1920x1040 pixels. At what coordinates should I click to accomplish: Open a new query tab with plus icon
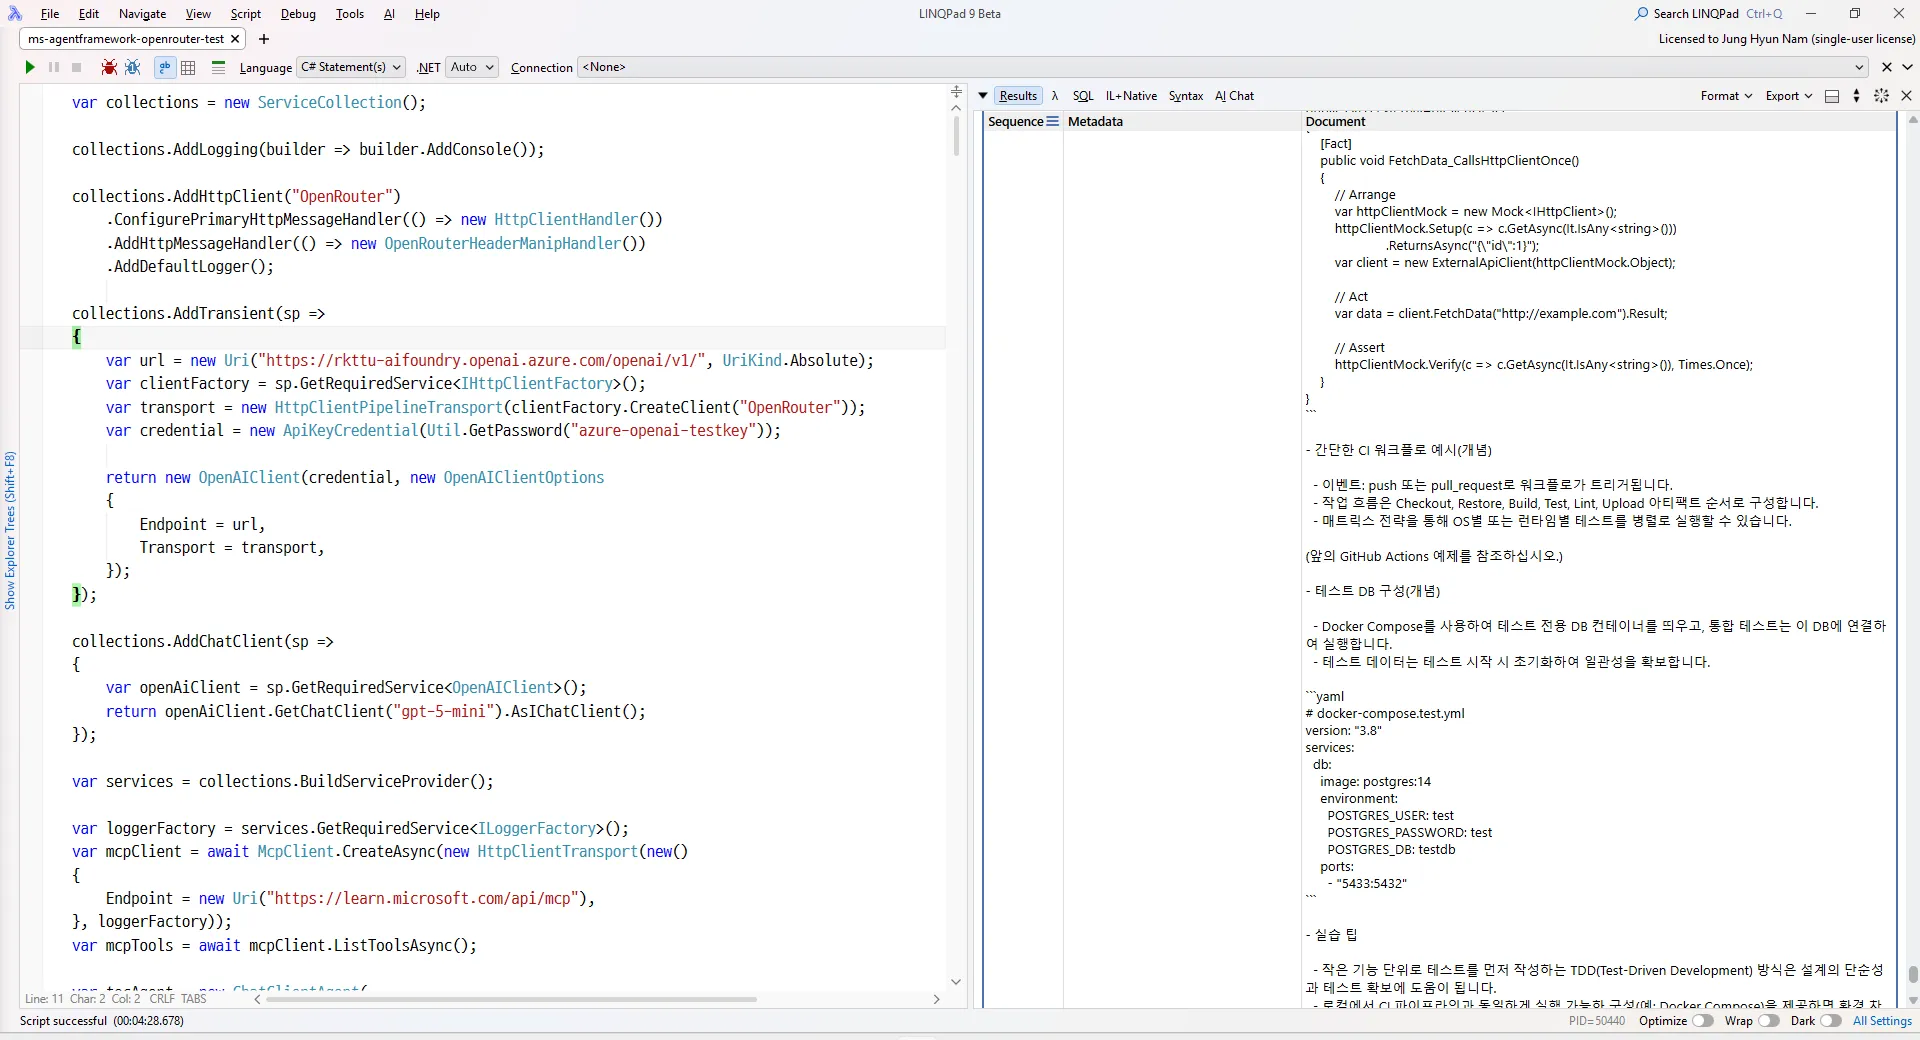pyautogui.click(x=264, y=39)
